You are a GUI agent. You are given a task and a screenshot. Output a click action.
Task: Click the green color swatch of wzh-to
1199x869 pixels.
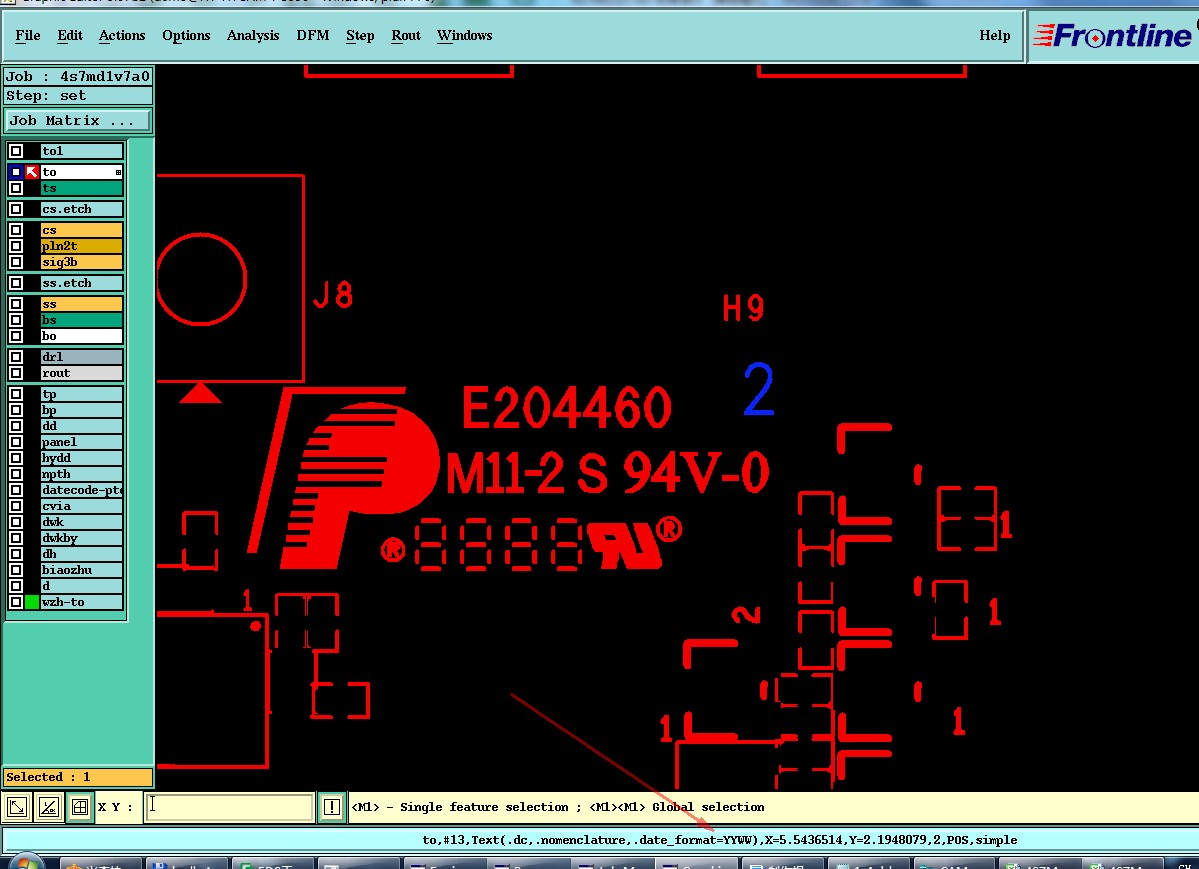[31, 602]
